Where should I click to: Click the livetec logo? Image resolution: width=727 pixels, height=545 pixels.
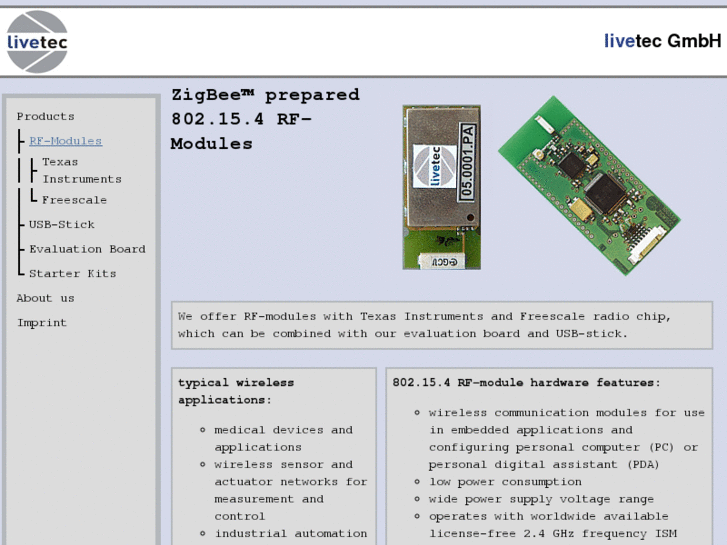click(x=37, y=42)
